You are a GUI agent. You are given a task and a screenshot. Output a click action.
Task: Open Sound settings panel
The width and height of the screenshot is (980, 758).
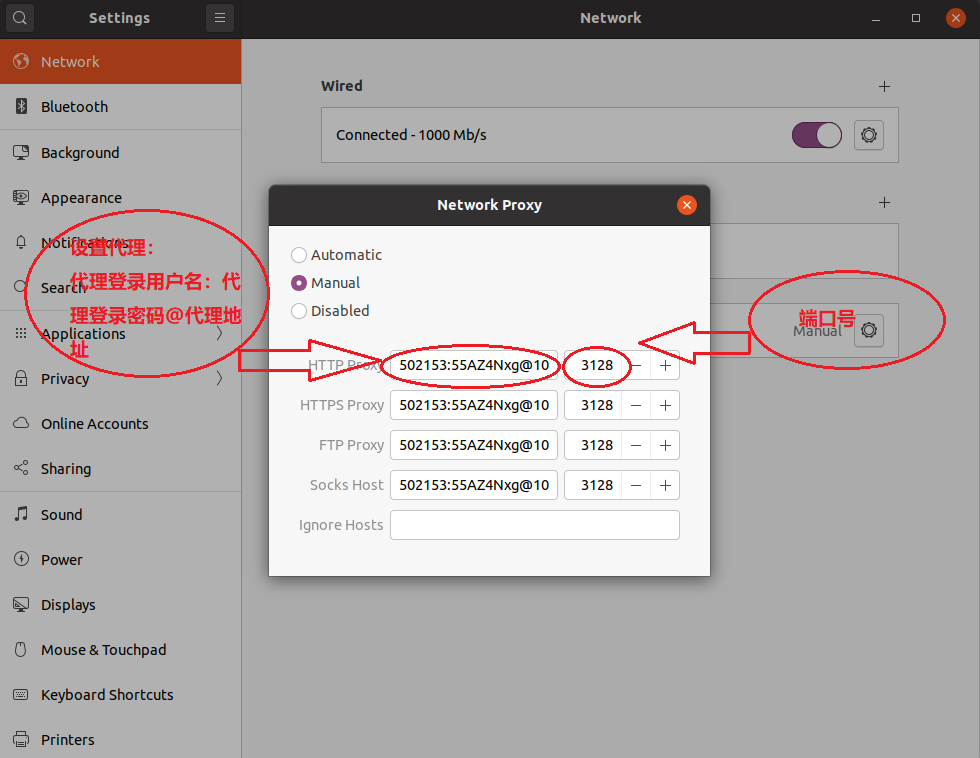coord(121,514)
